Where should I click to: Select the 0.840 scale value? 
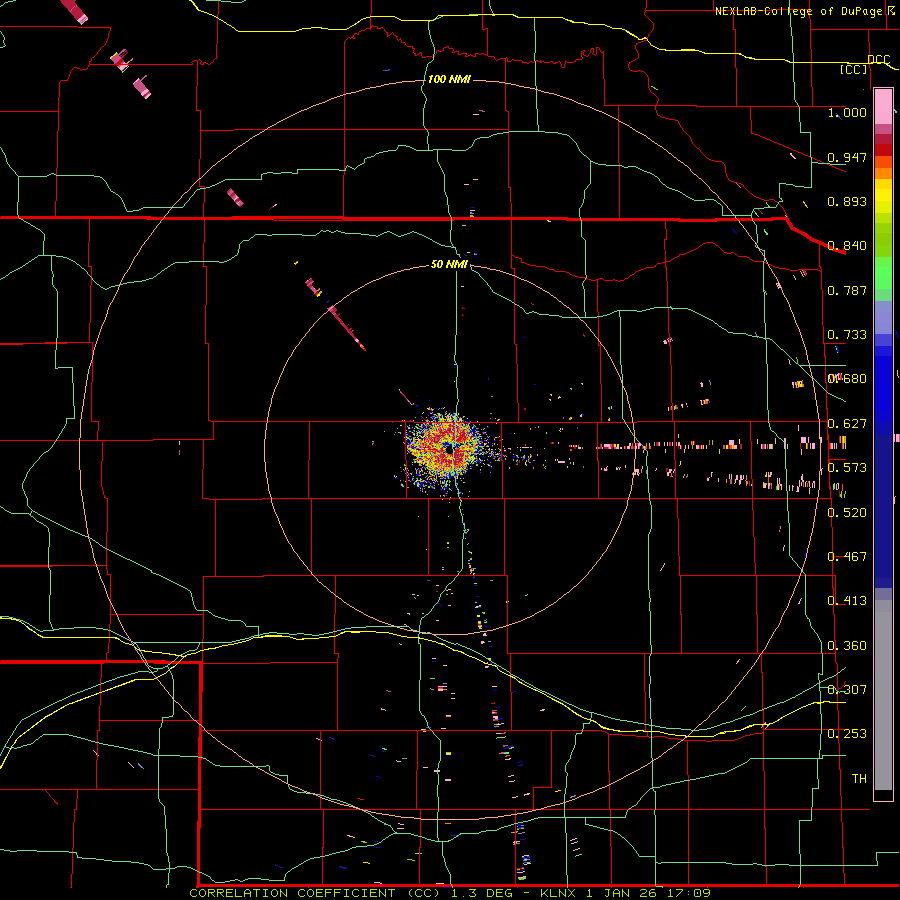(x=847, y=246)
